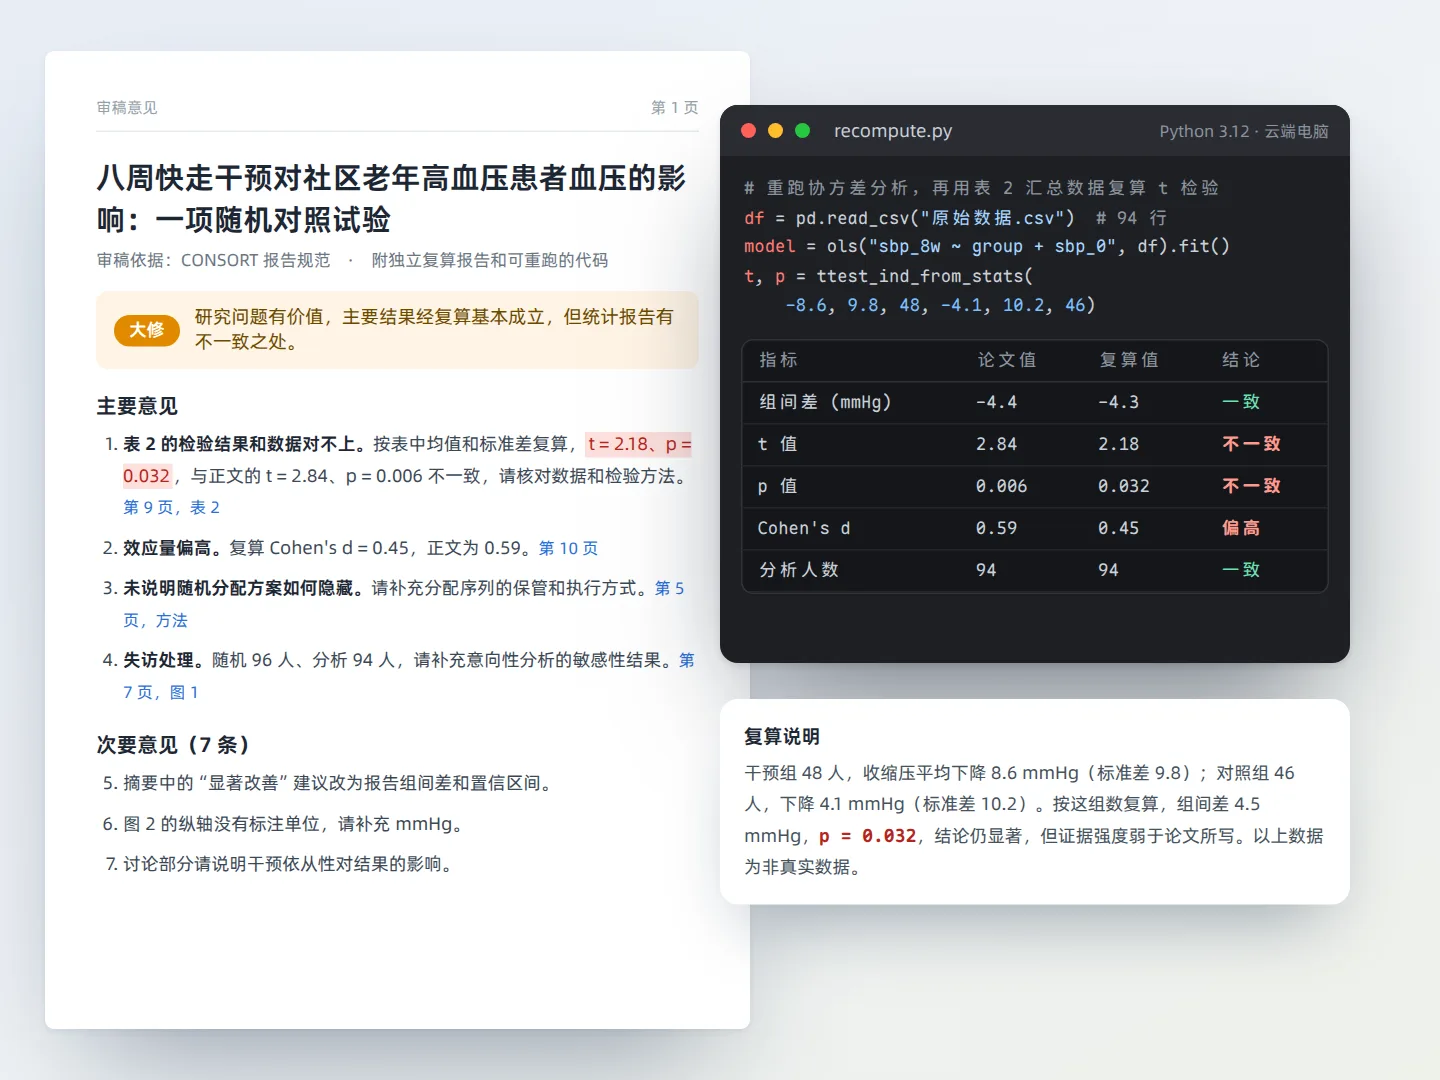Select the "2.18" cell in the table's t 值 row
The image size is (1440, 1080).
(1119, 444)
